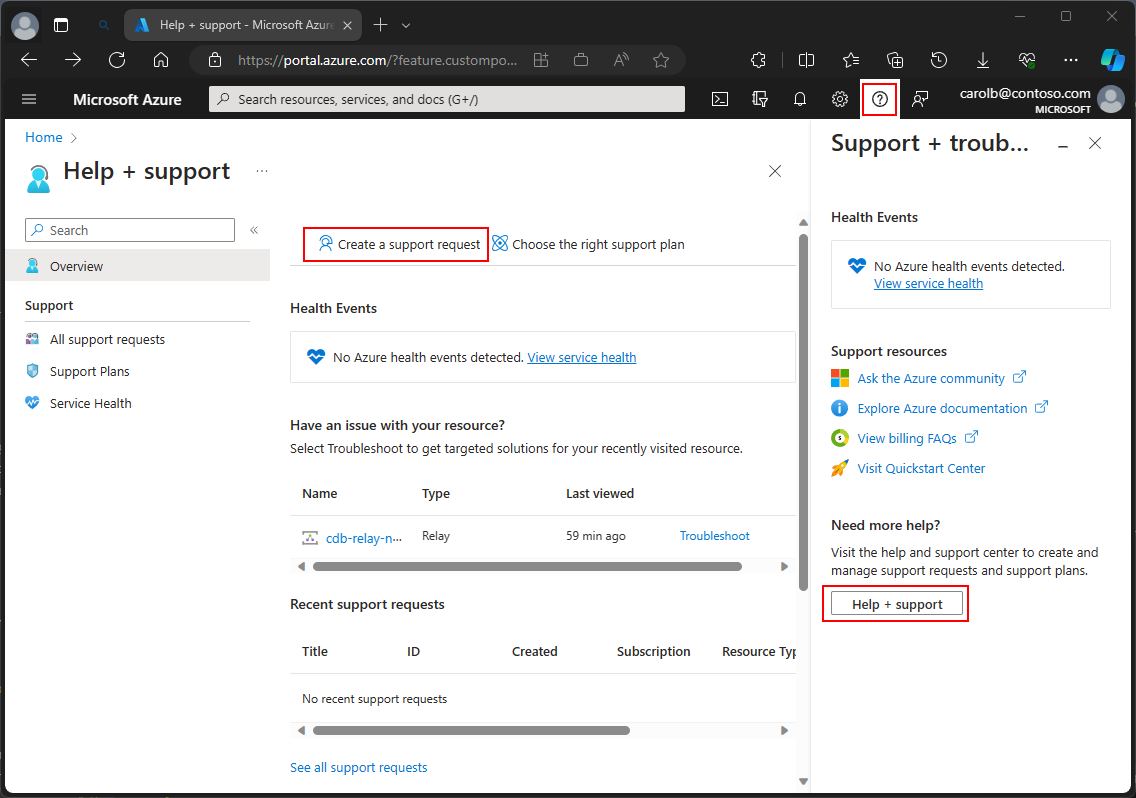Click the resource table horizontal scrollbar

point(527,567)
